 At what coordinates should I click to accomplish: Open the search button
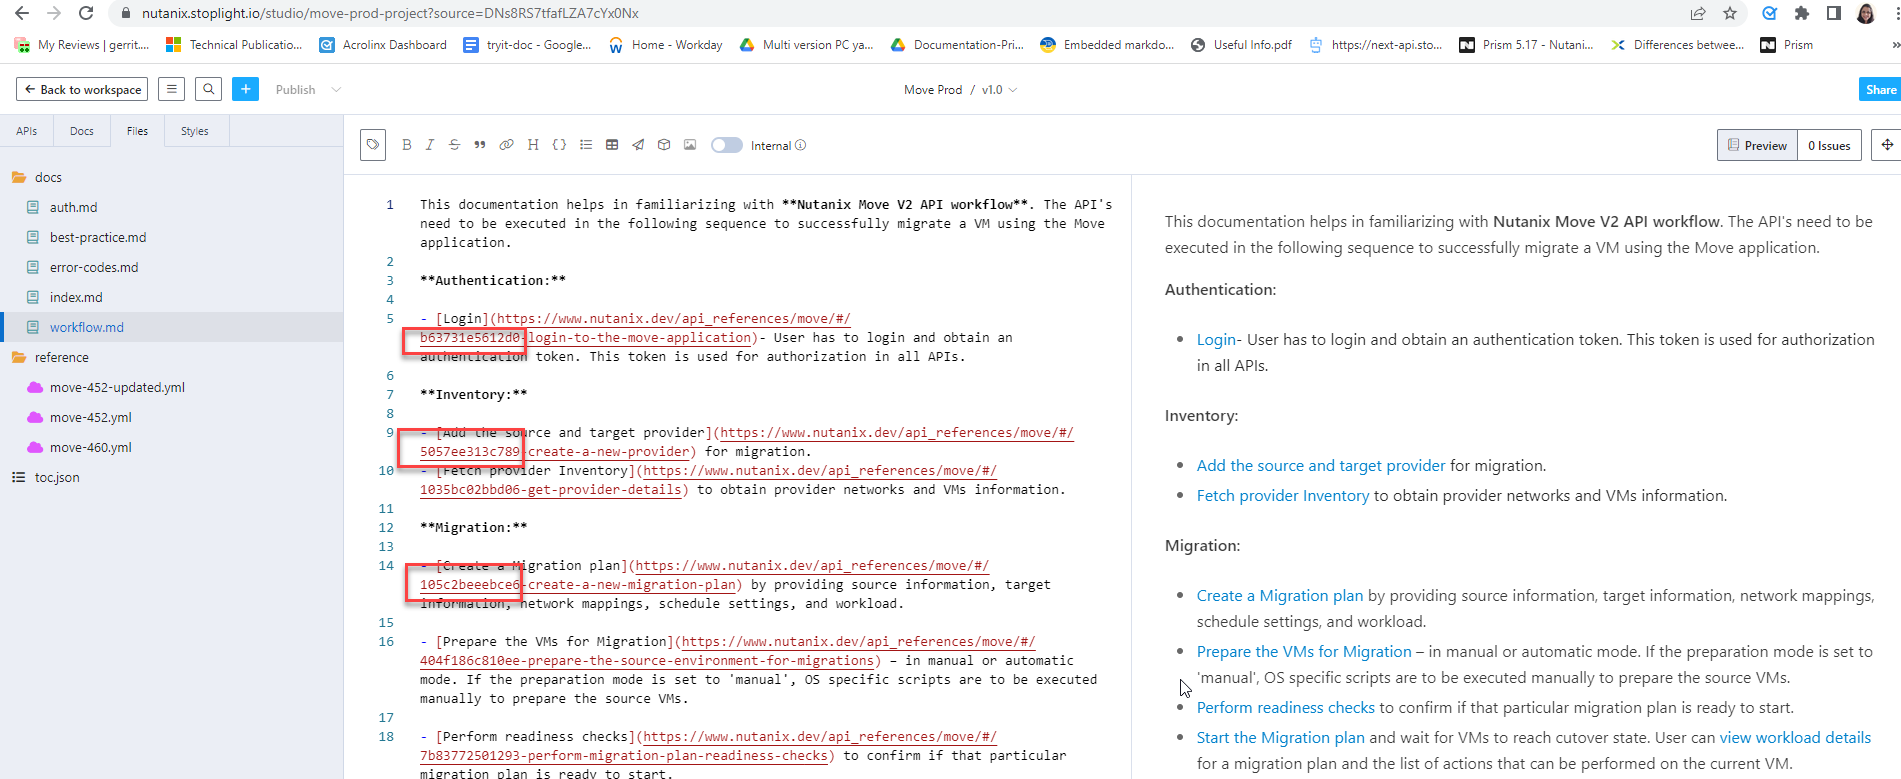[209, 89]
